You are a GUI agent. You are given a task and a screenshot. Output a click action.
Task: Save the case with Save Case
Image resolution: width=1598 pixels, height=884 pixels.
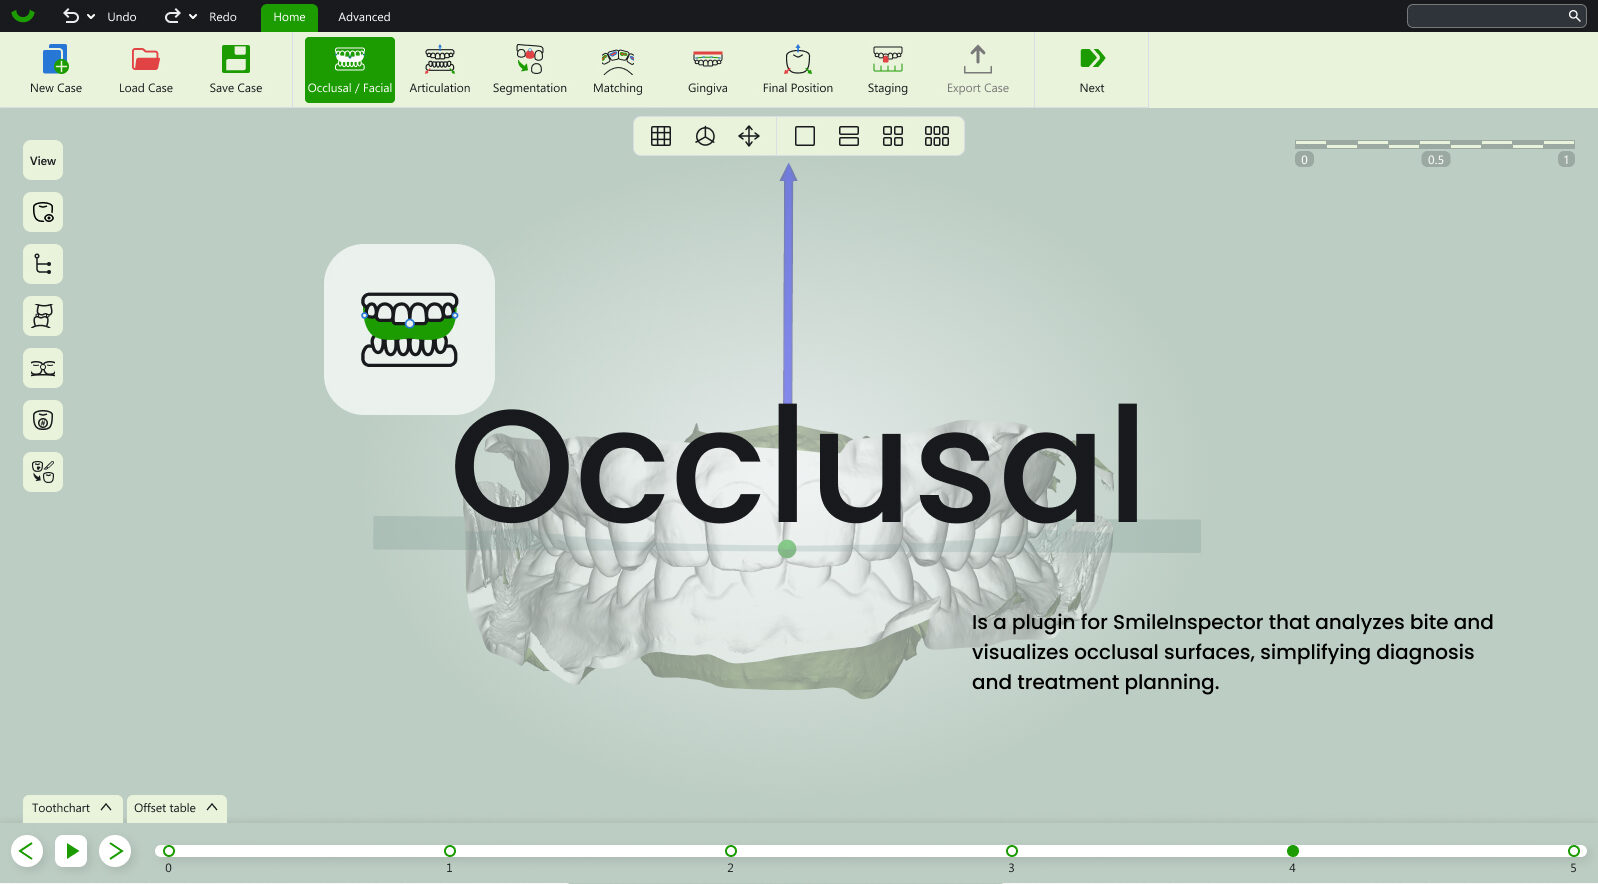[x=235, y=69]
